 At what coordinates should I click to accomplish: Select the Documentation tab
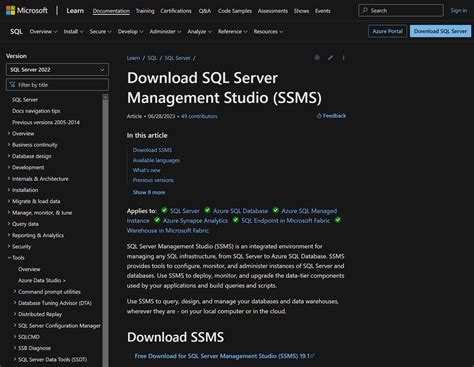111,11
